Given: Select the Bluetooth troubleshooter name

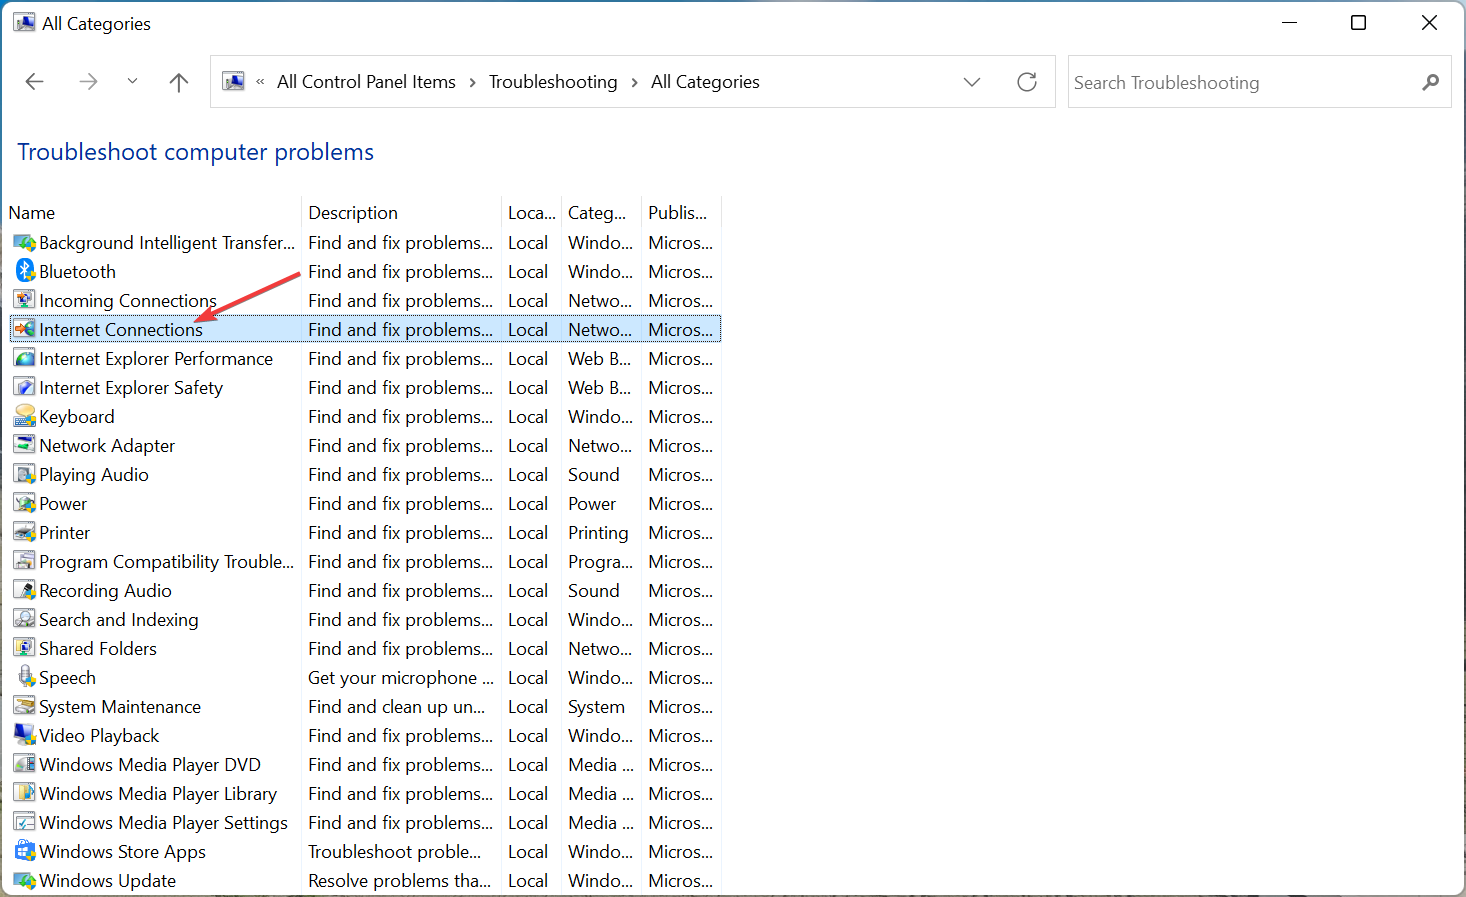Looking at the screenshot, I should [x=77, y=272].
